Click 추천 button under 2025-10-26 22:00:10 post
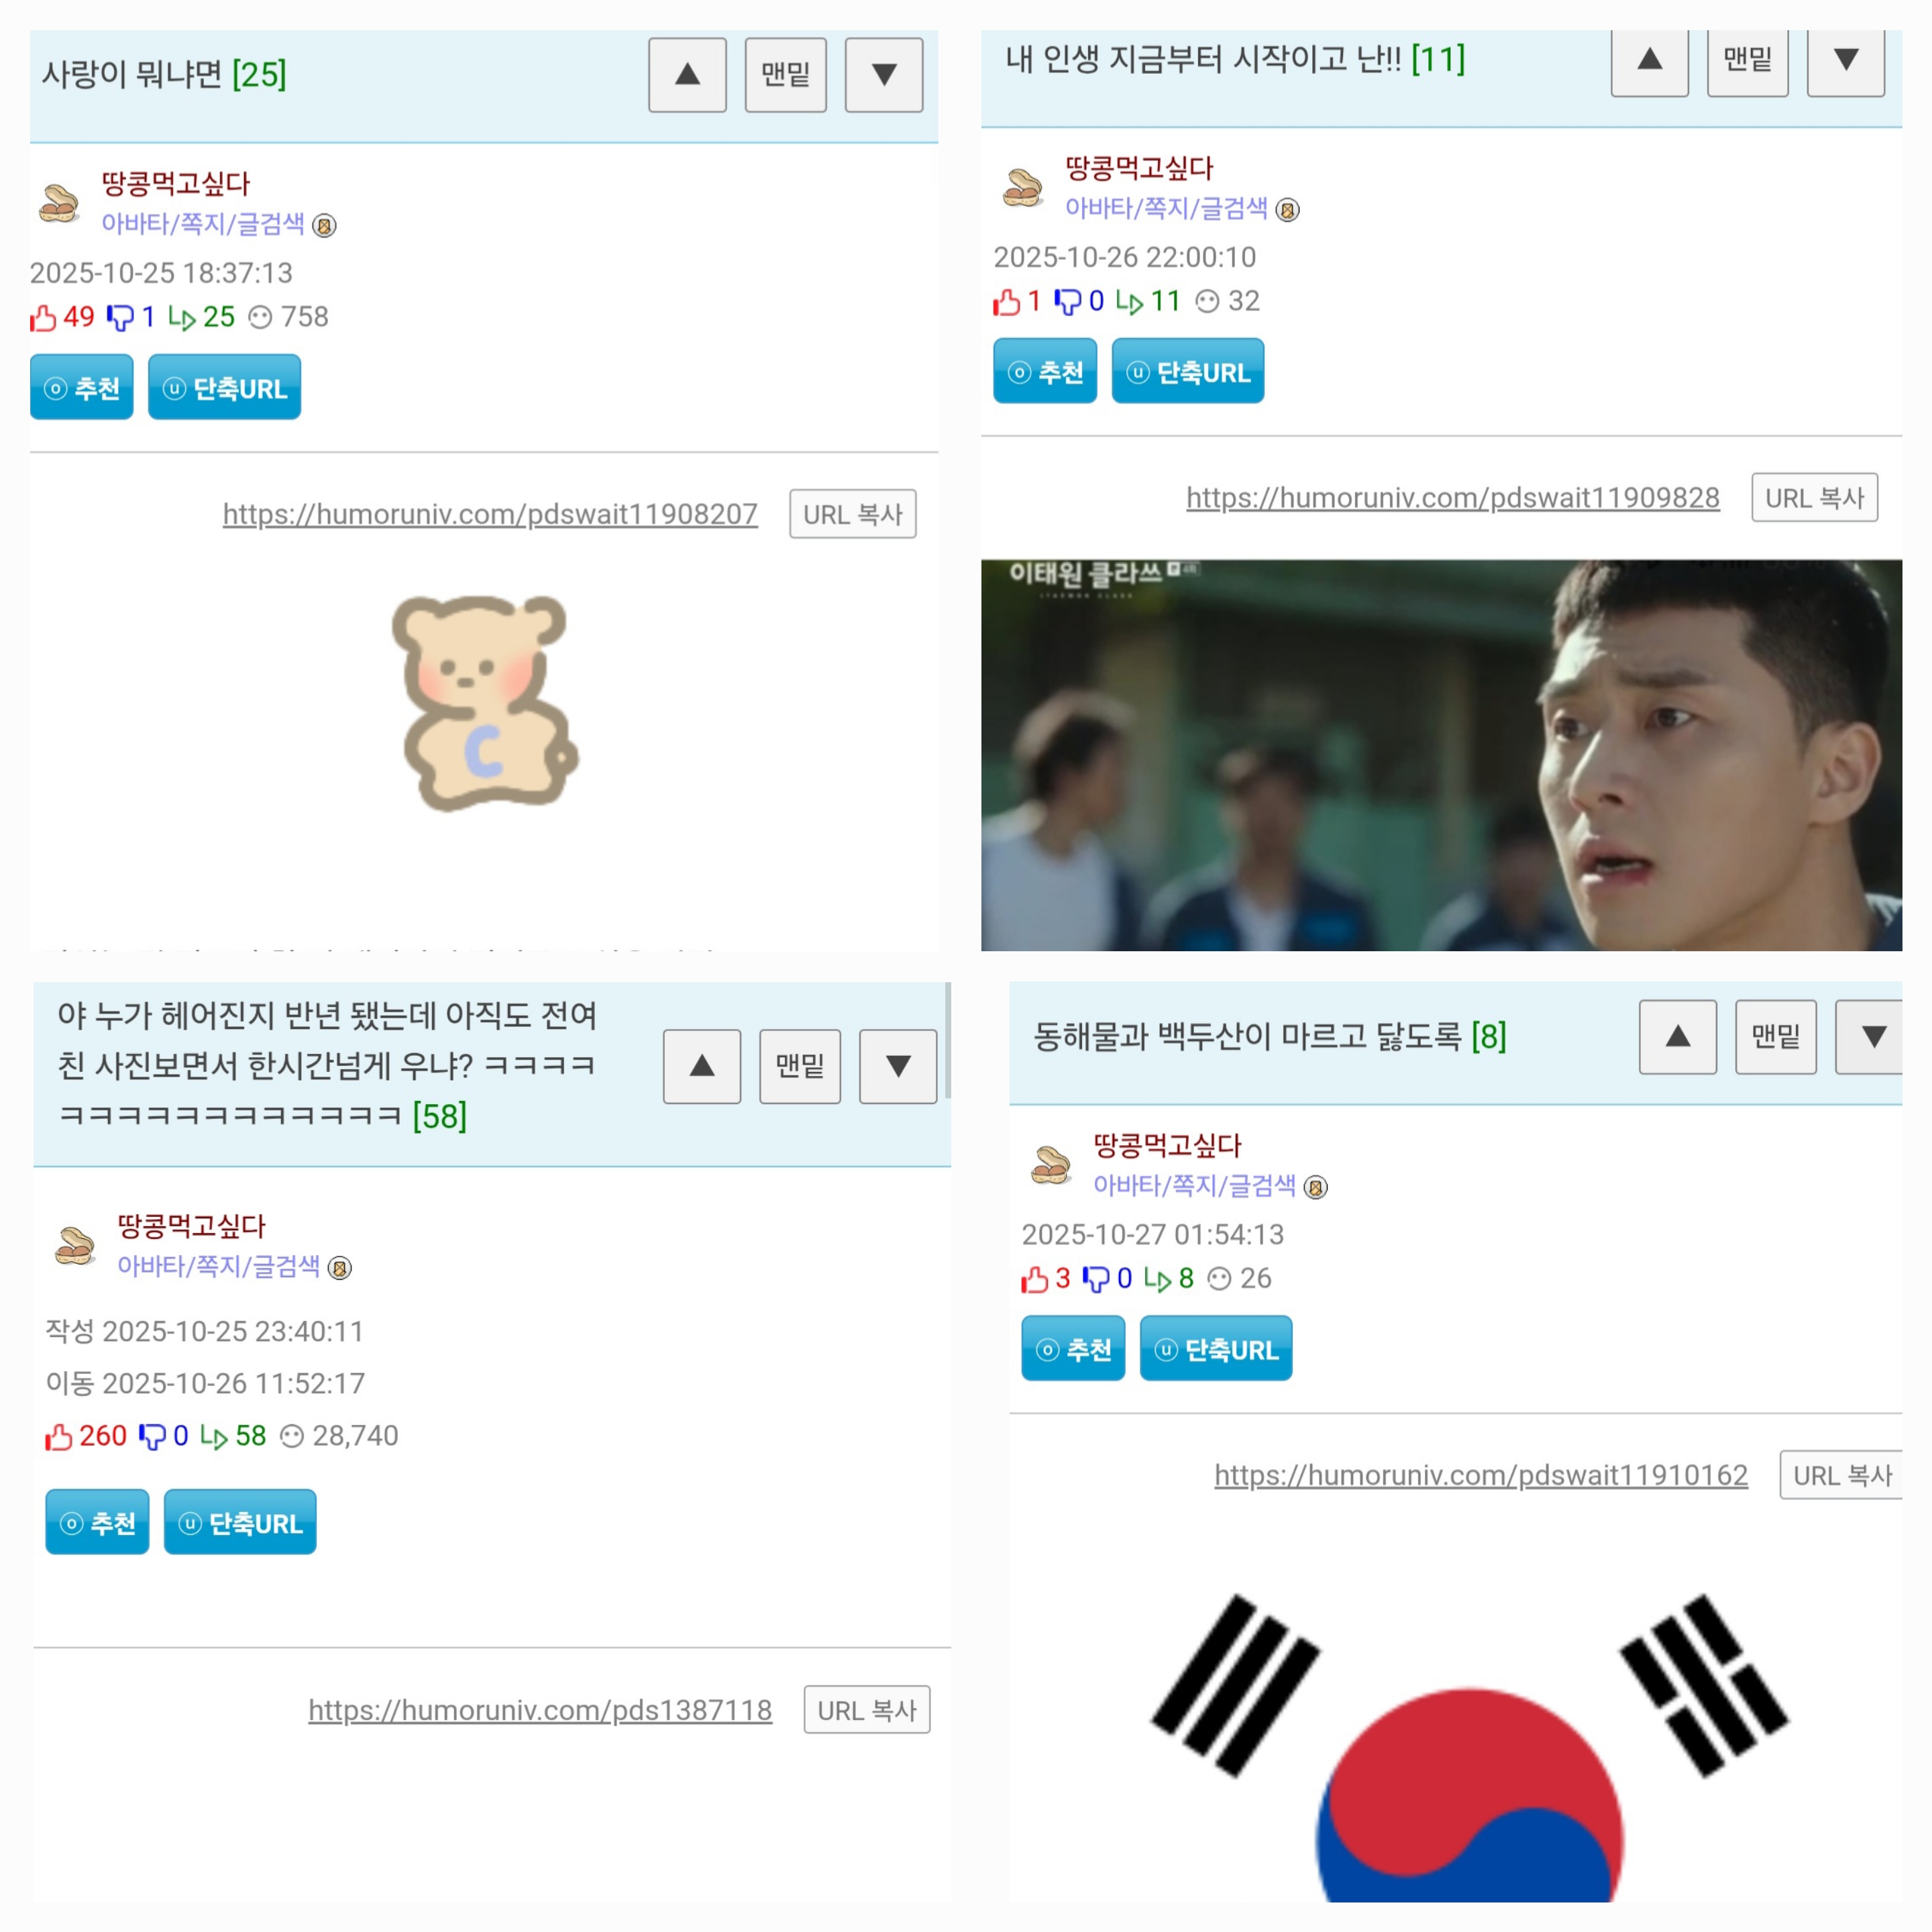Viewport: 1932px width, 1932px height. click(1045, 371)
